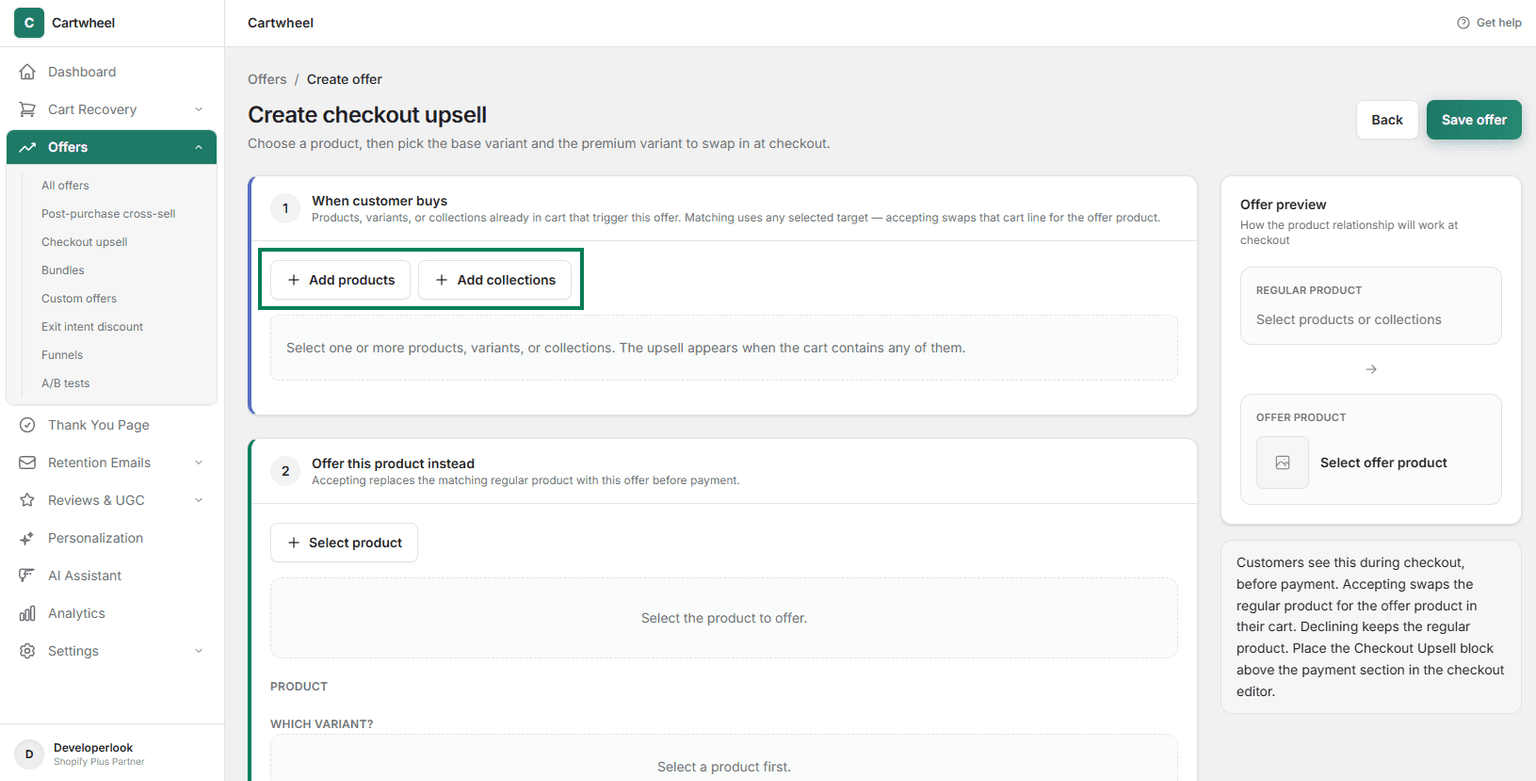
Task: Click the Add products button
Action: click(341, 280)
